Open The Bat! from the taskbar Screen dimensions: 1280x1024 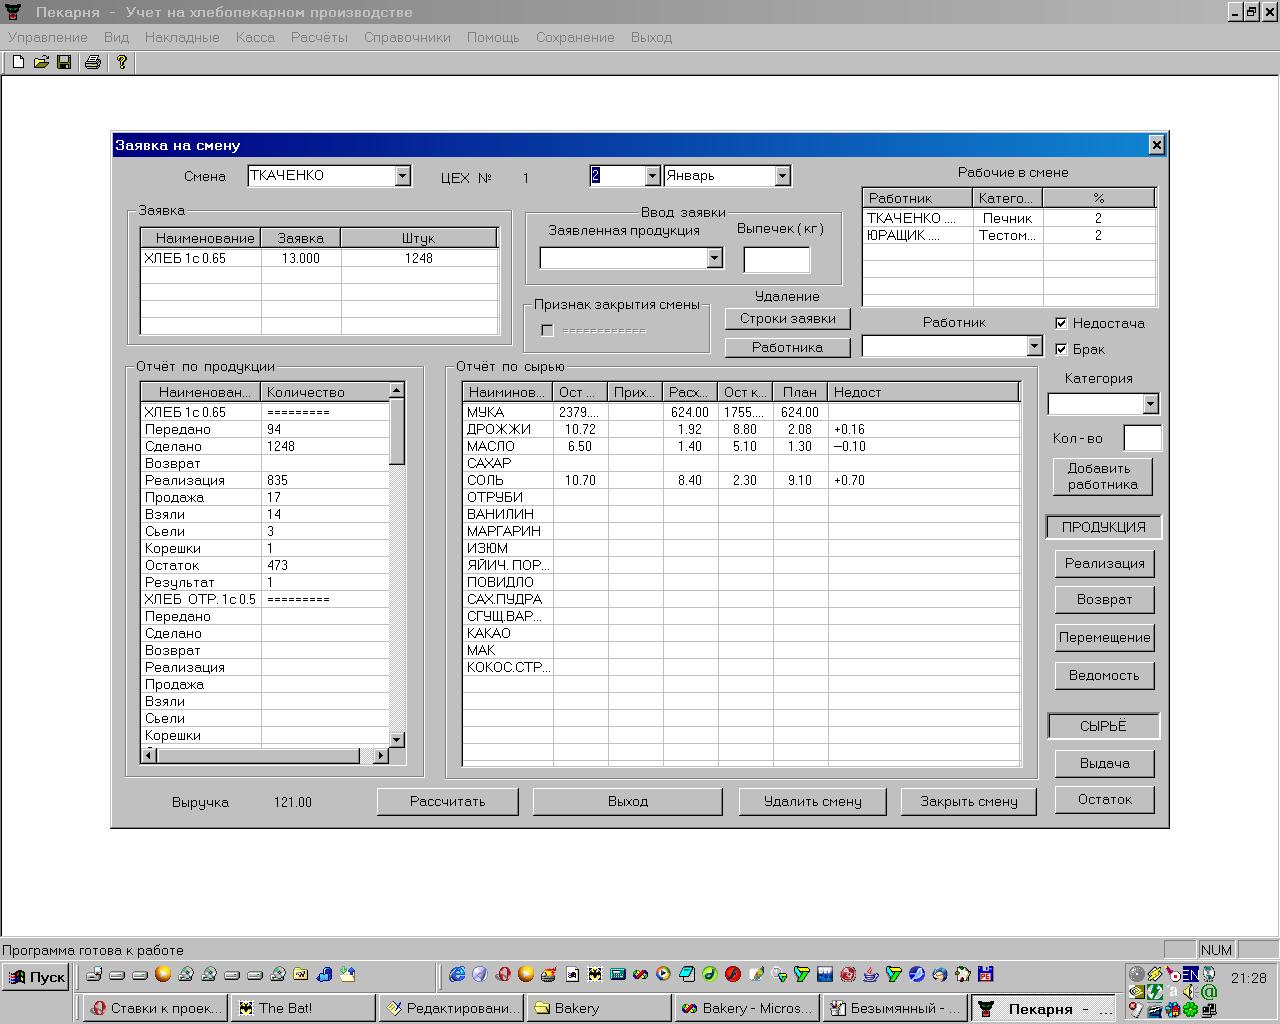tap(302, 1008)
